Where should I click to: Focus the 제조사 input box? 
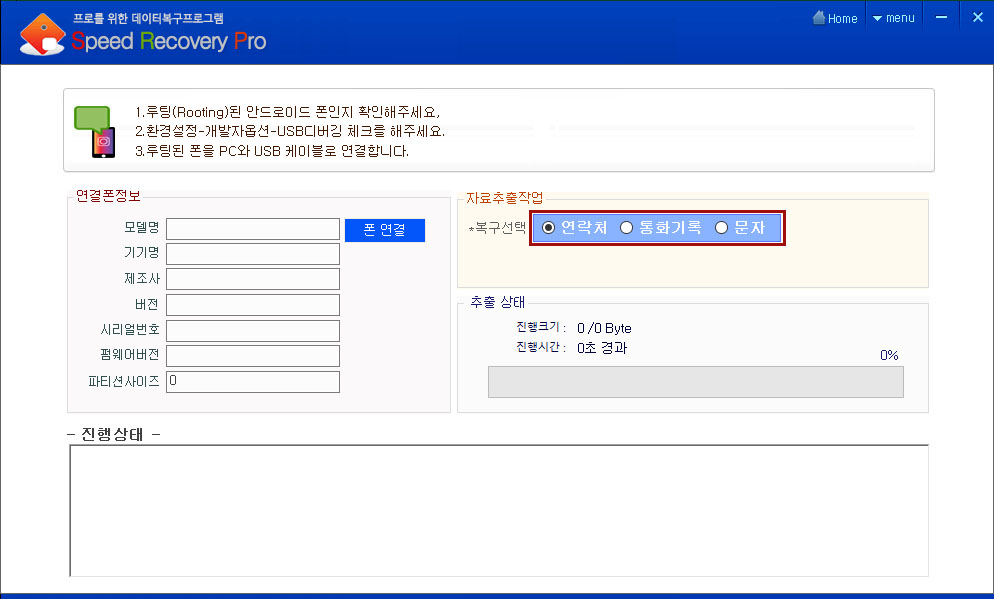253,279
